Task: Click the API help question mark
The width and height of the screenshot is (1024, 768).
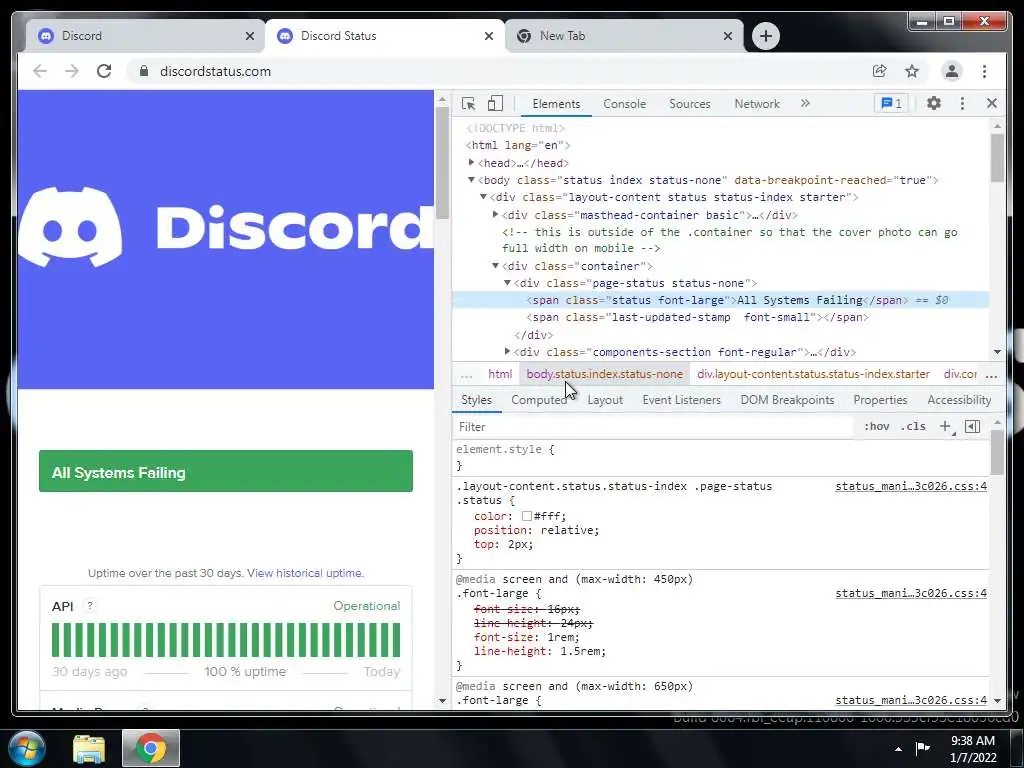Action: 90,605
